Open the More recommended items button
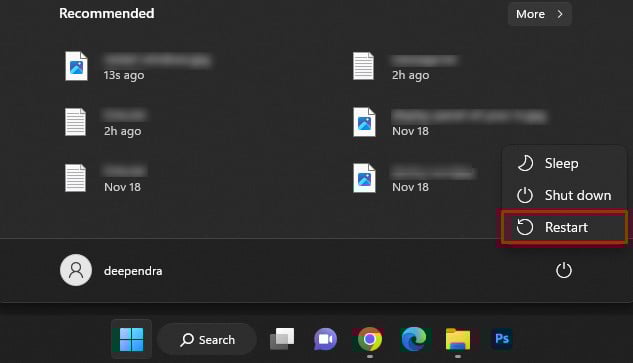633x363 pixels. click(x=539, y=14)
